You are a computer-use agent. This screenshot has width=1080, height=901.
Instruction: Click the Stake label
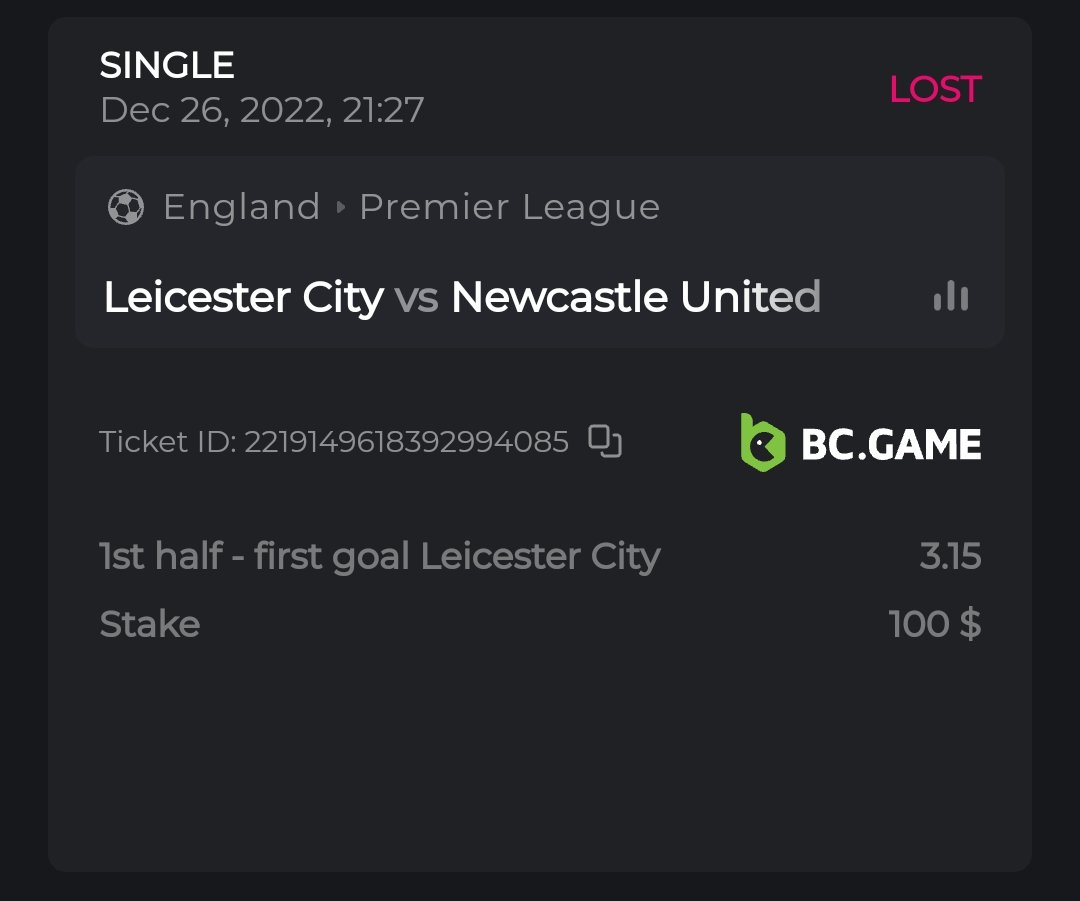click(150, 624)
